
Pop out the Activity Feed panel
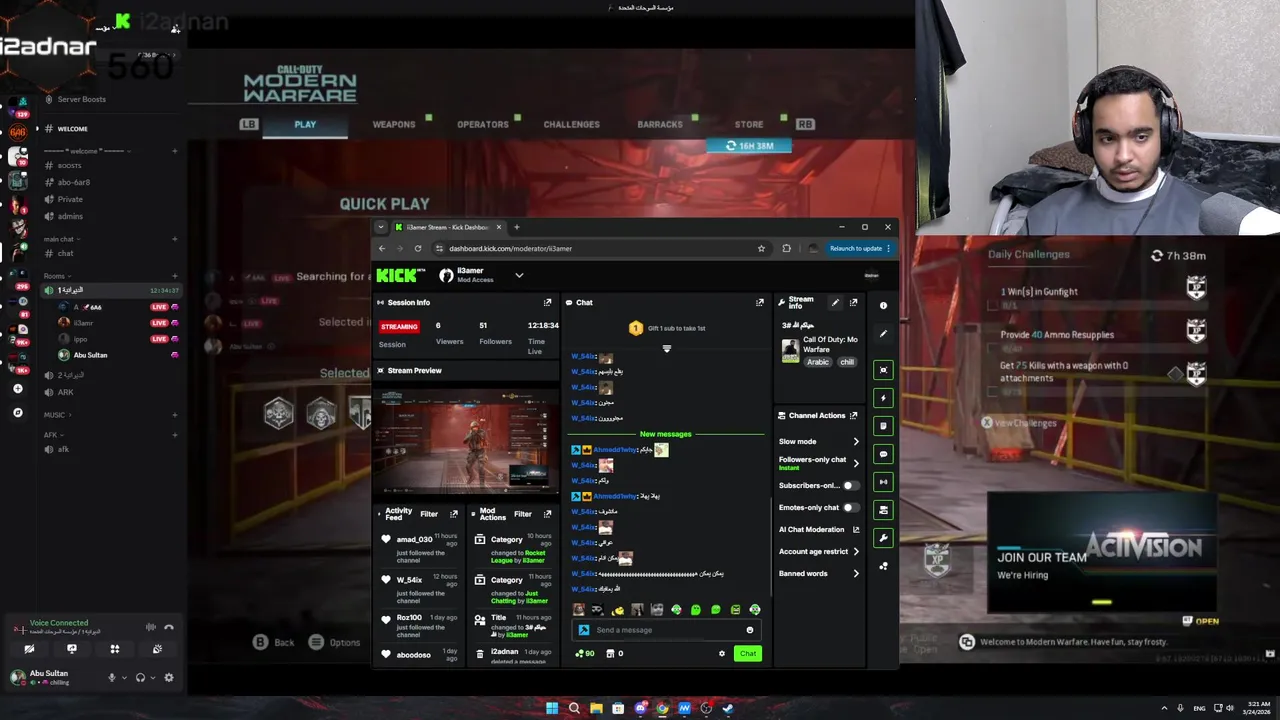pyautogui.click(x=454, y=514)
